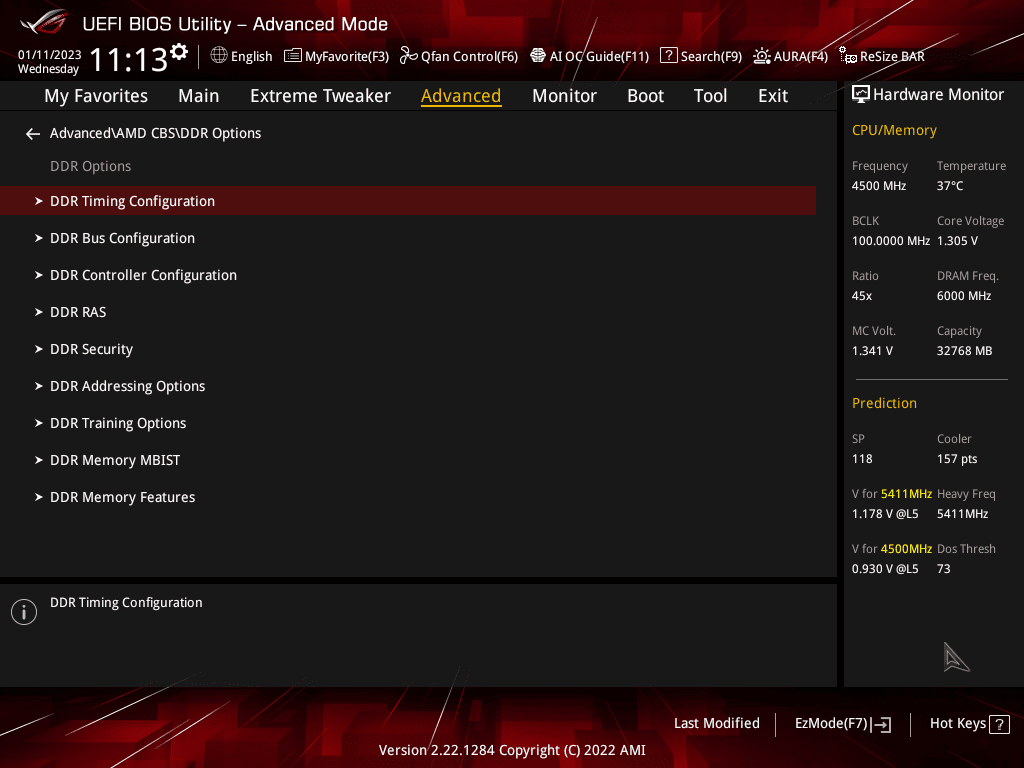Open ReSize BAR icon
This screenshot has width=1024, height=768.
click(848, 56)
